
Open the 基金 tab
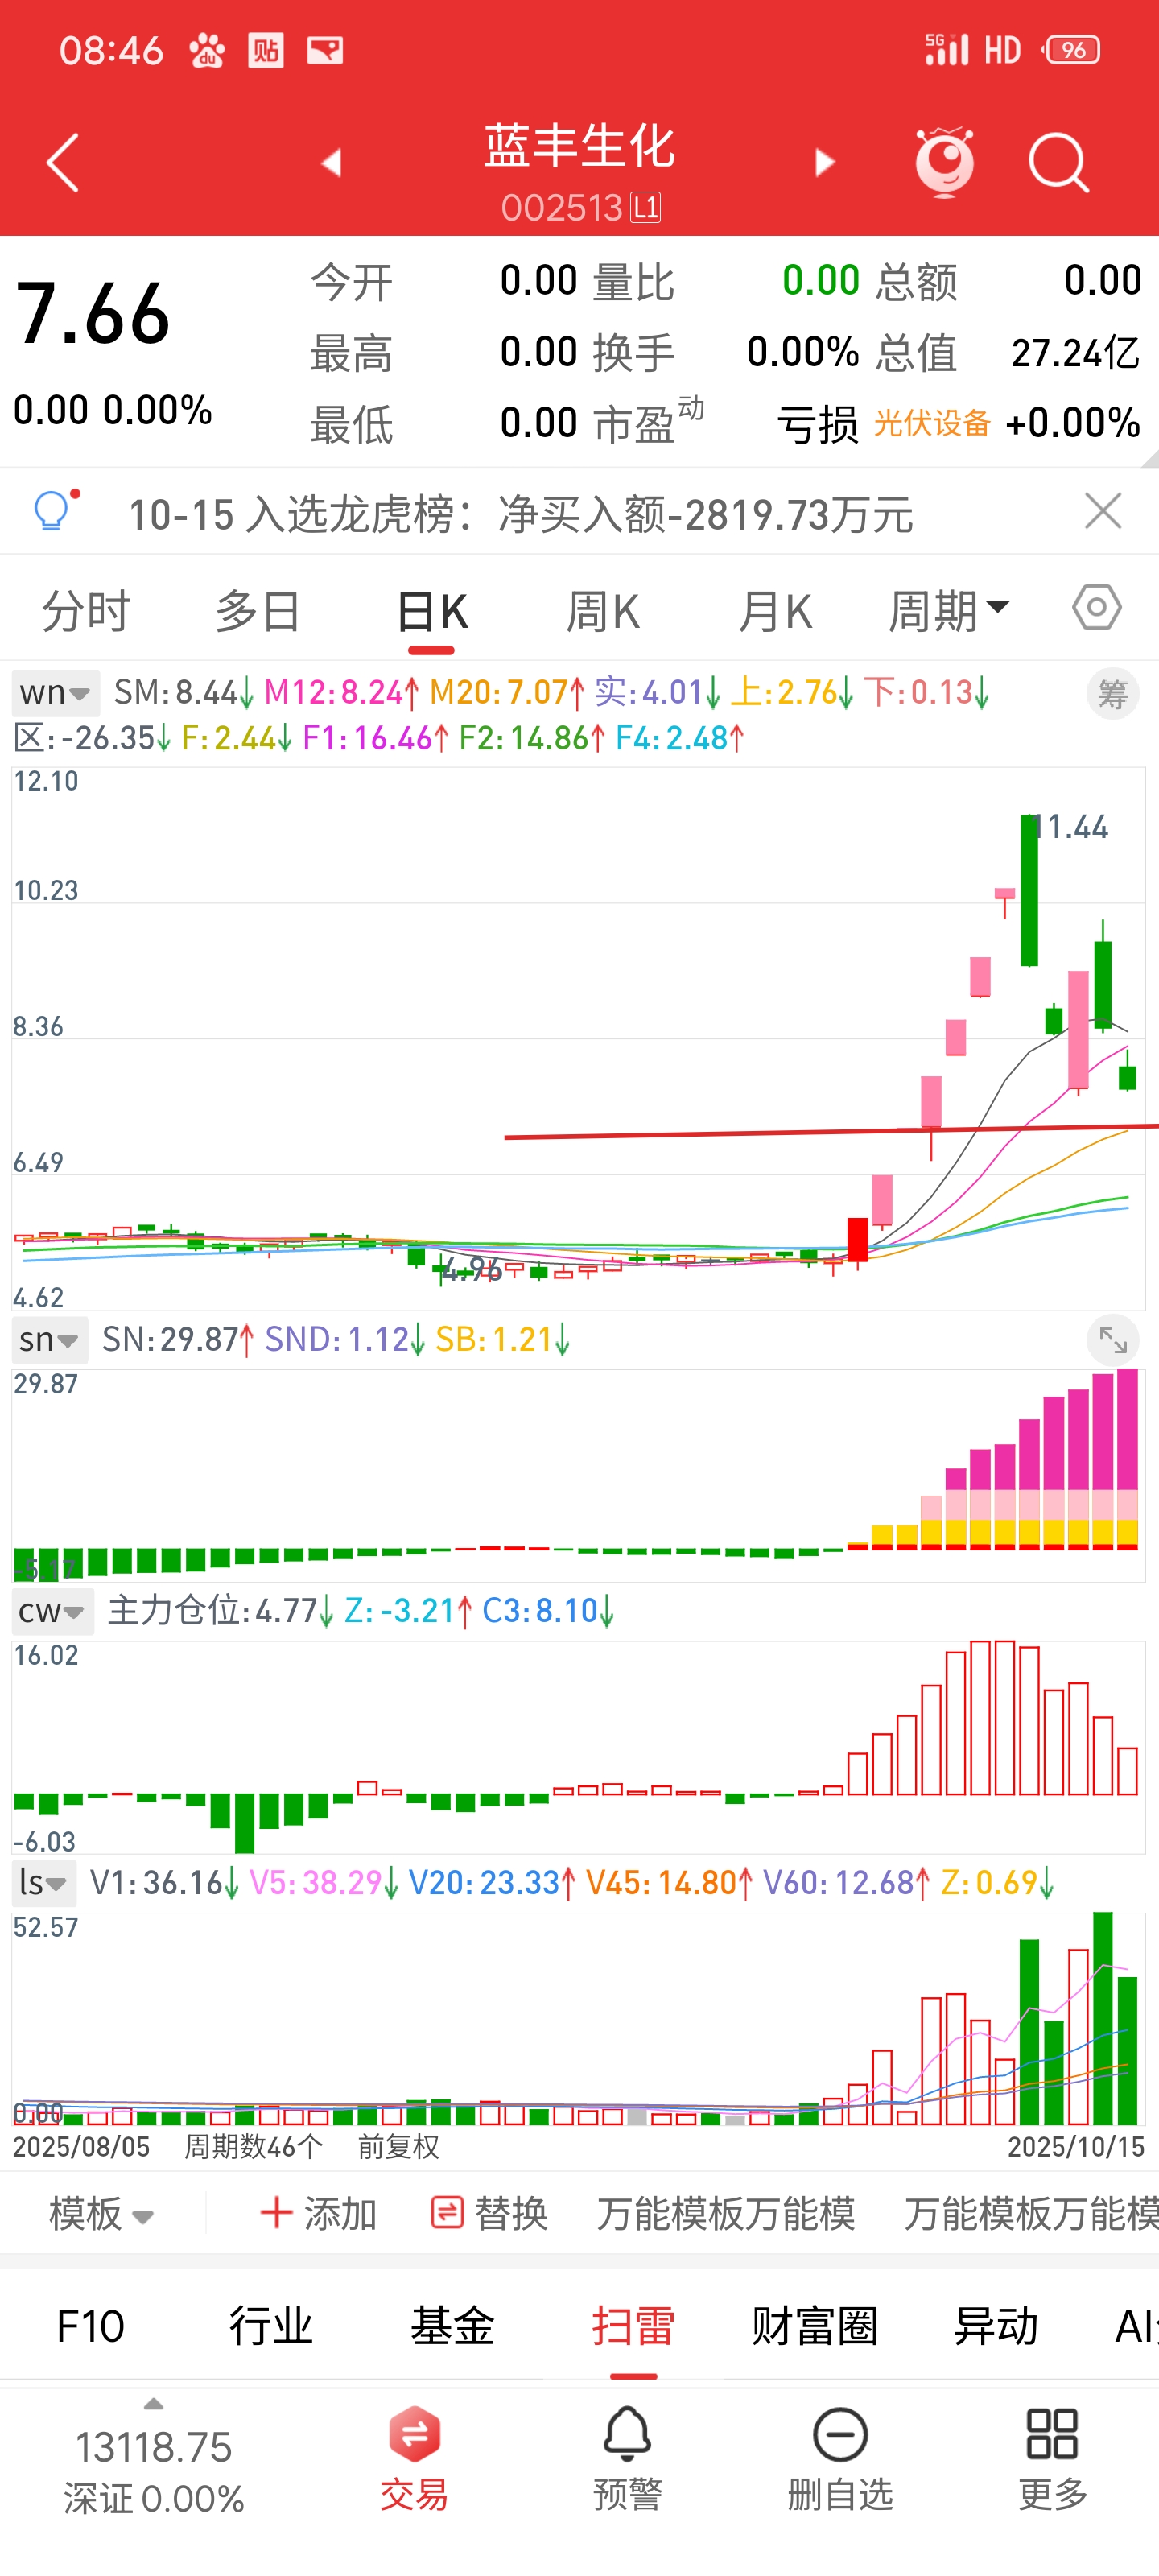(452, 2326)
